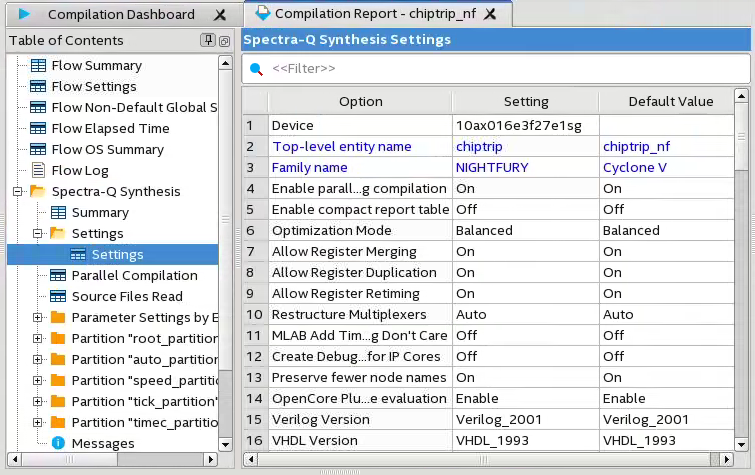Click the Parallel Compilation table icon
755x475 pixels.
coord(58,275)
